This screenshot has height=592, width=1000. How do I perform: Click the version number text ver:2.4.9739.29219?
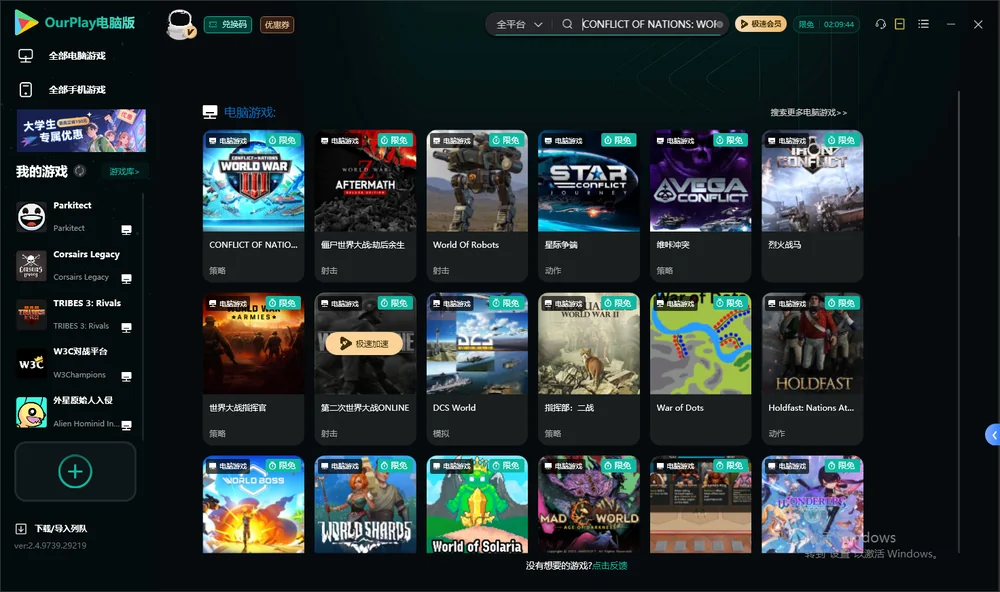click(50, 545)
